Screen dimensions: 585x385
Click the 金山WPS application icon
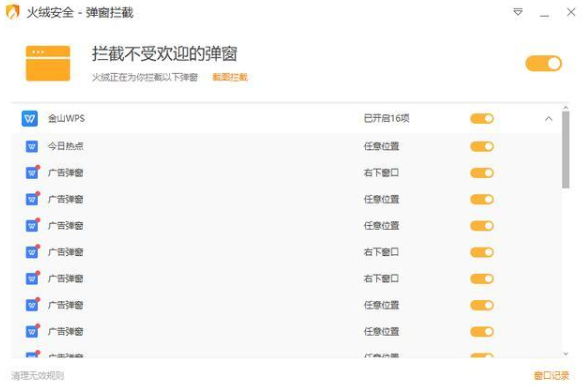(29, 119)
